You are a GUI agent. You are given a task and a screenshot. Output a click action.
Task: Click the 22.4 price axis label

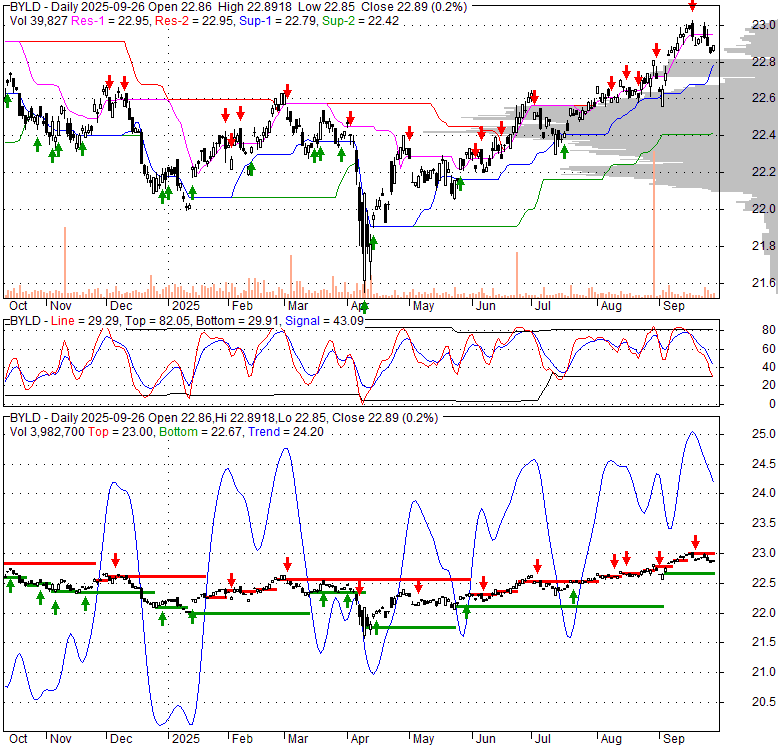pos(763,135)
